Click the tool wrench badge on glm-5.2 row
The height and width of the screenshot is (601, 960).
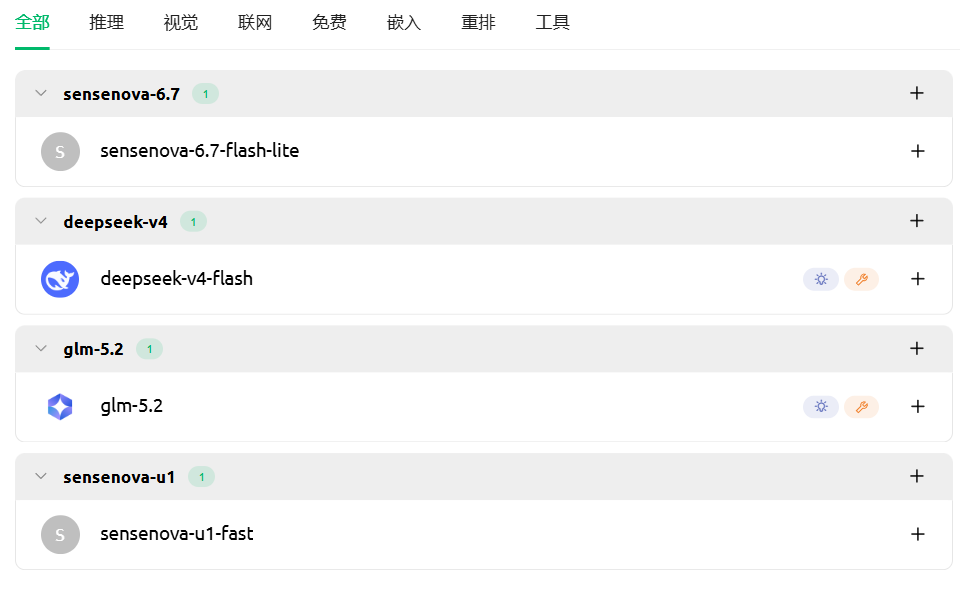[x=861, y=406]
